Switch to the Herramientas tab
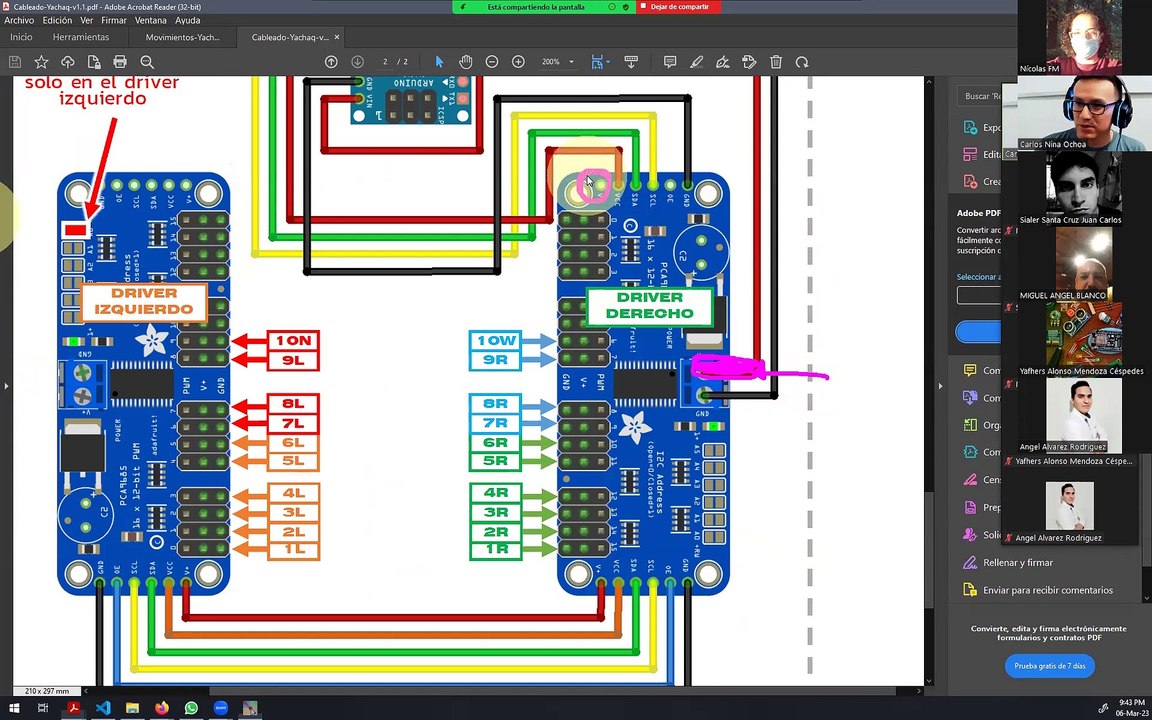1152x720 pixels. [81, 37]
